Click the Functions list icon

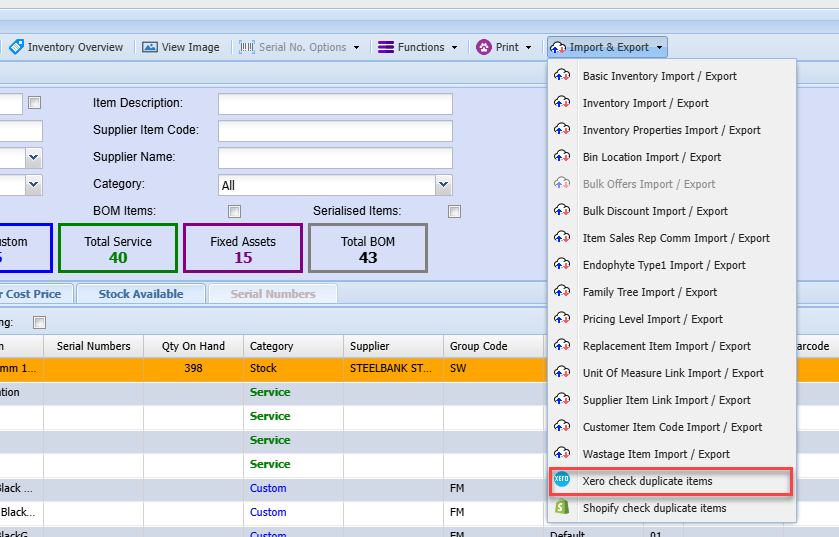tap(385, 47)
